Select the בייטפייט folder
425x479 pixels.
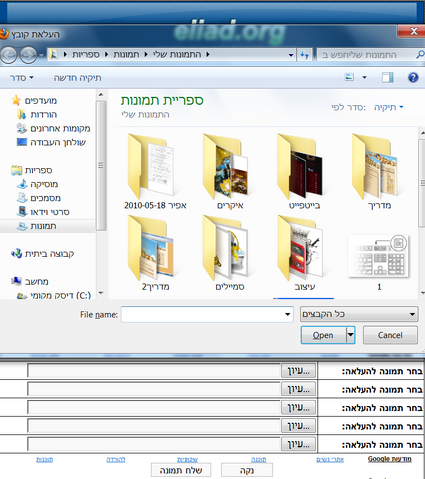click(x=304, y=171)
